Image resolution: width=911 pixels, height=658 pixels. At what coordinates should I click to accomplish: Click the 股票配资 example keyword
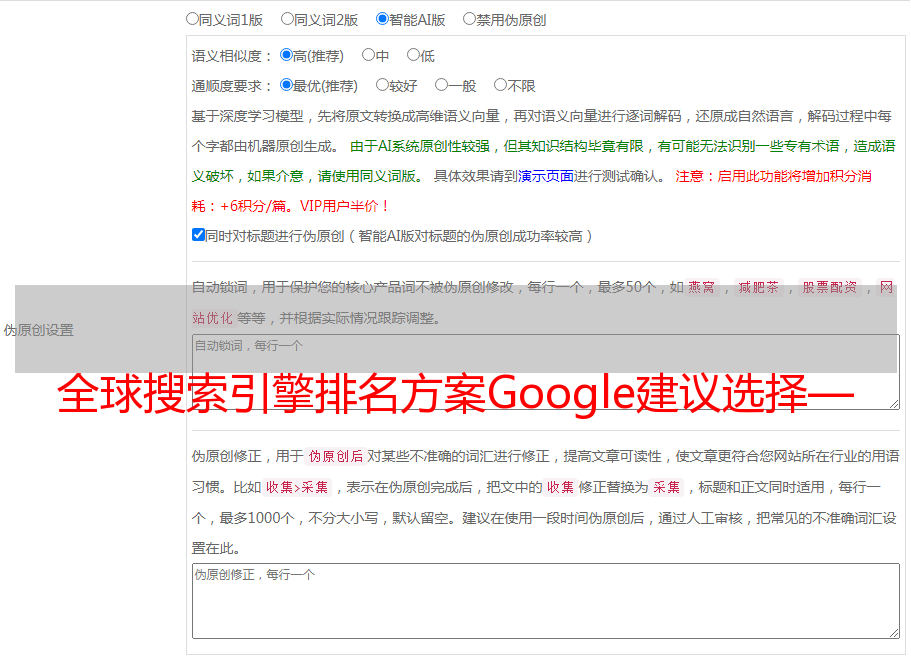point(830,287)
